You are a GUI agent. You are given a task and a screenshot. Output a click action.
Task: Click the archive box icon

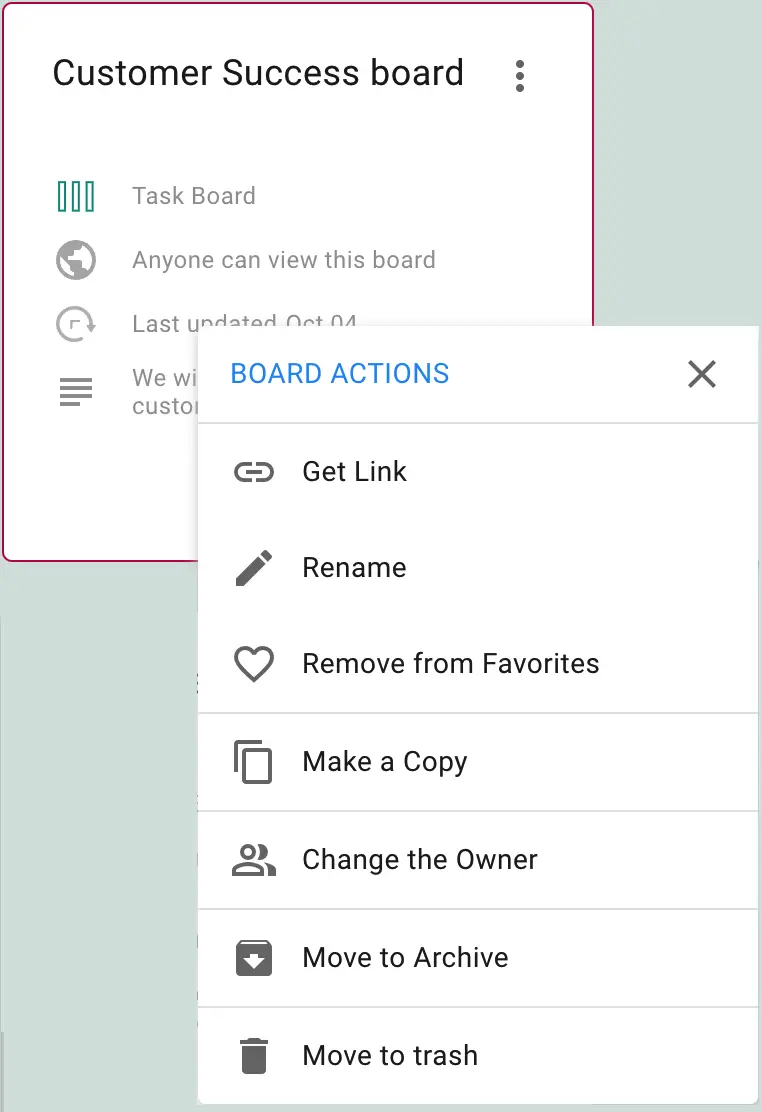[254, 957]
